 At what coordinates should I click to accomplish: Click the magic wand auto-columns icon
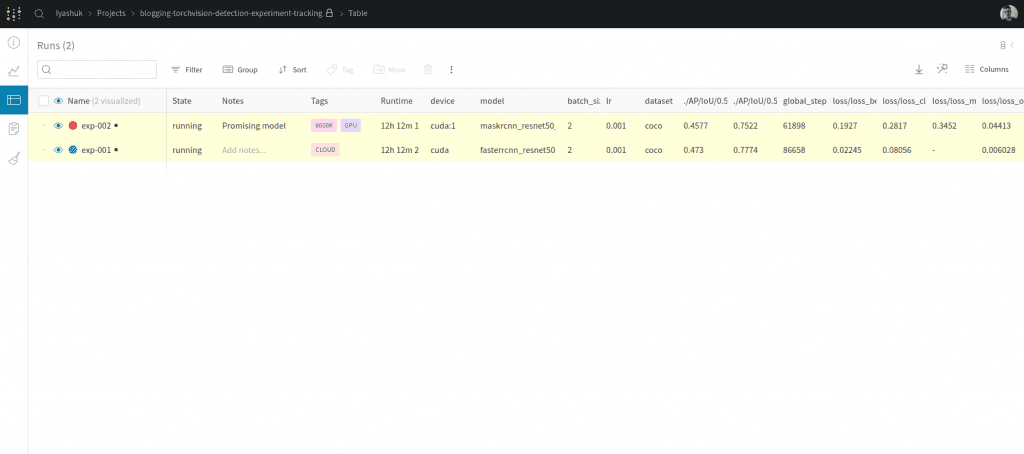point(942,69)
